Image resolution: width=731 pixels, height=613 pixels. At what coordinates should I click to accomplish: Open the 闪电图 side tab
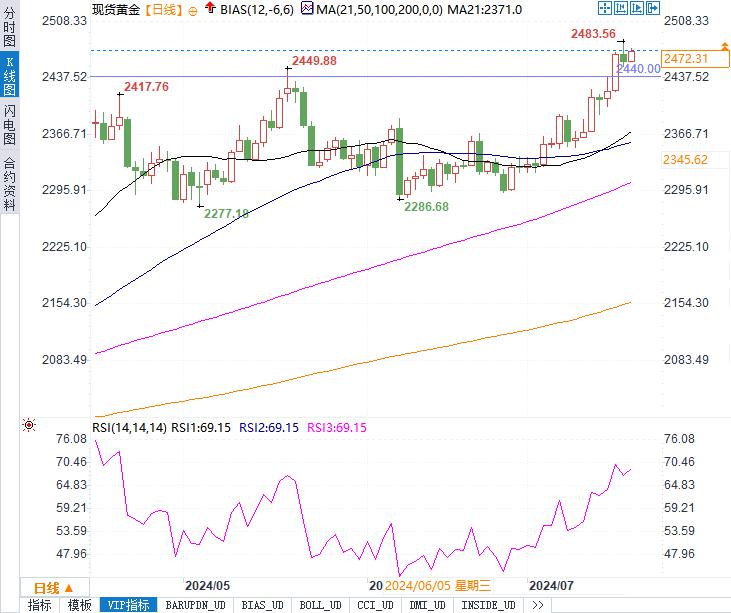[x=9, y=124]
